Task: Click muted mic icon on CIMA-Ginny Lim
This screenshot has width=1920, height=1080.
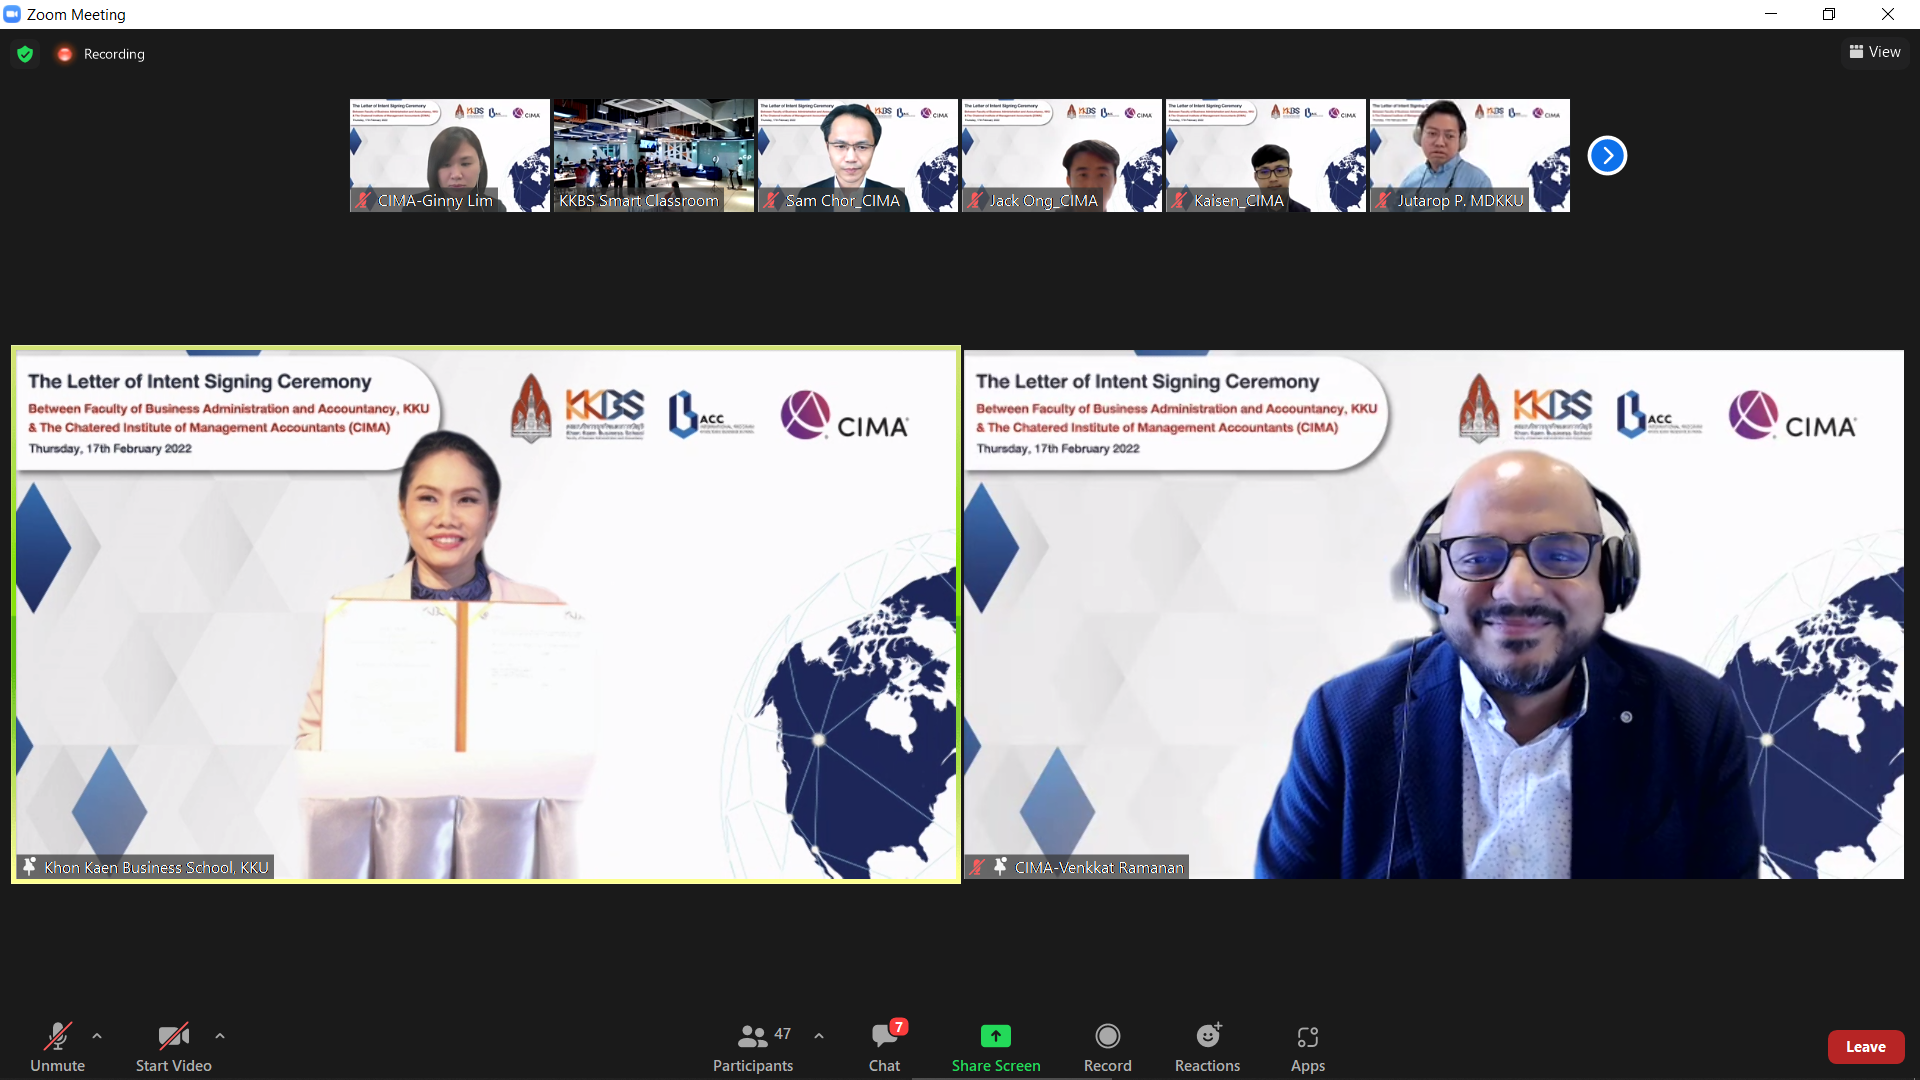Action: pos(363,200)
